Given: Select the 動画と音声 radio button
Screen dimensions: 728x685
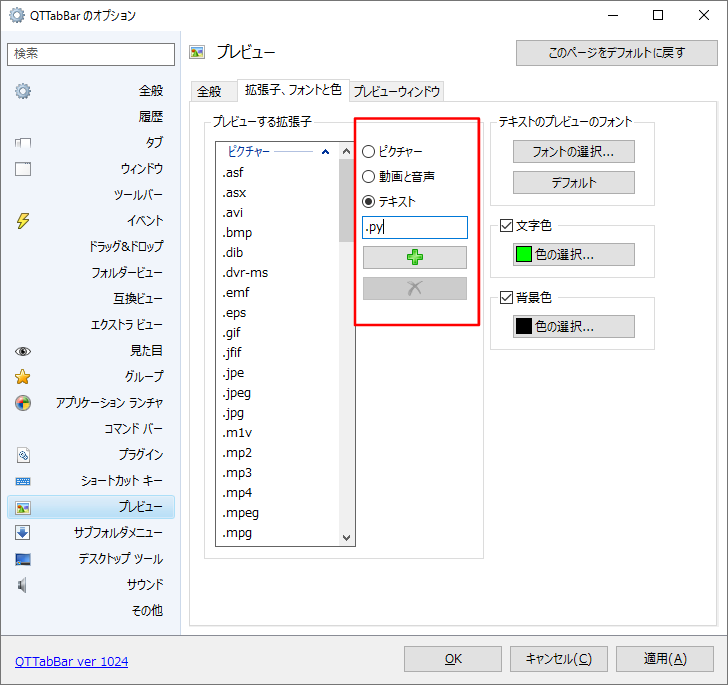Looking at the screenshot, I should (x=368, y=176).
